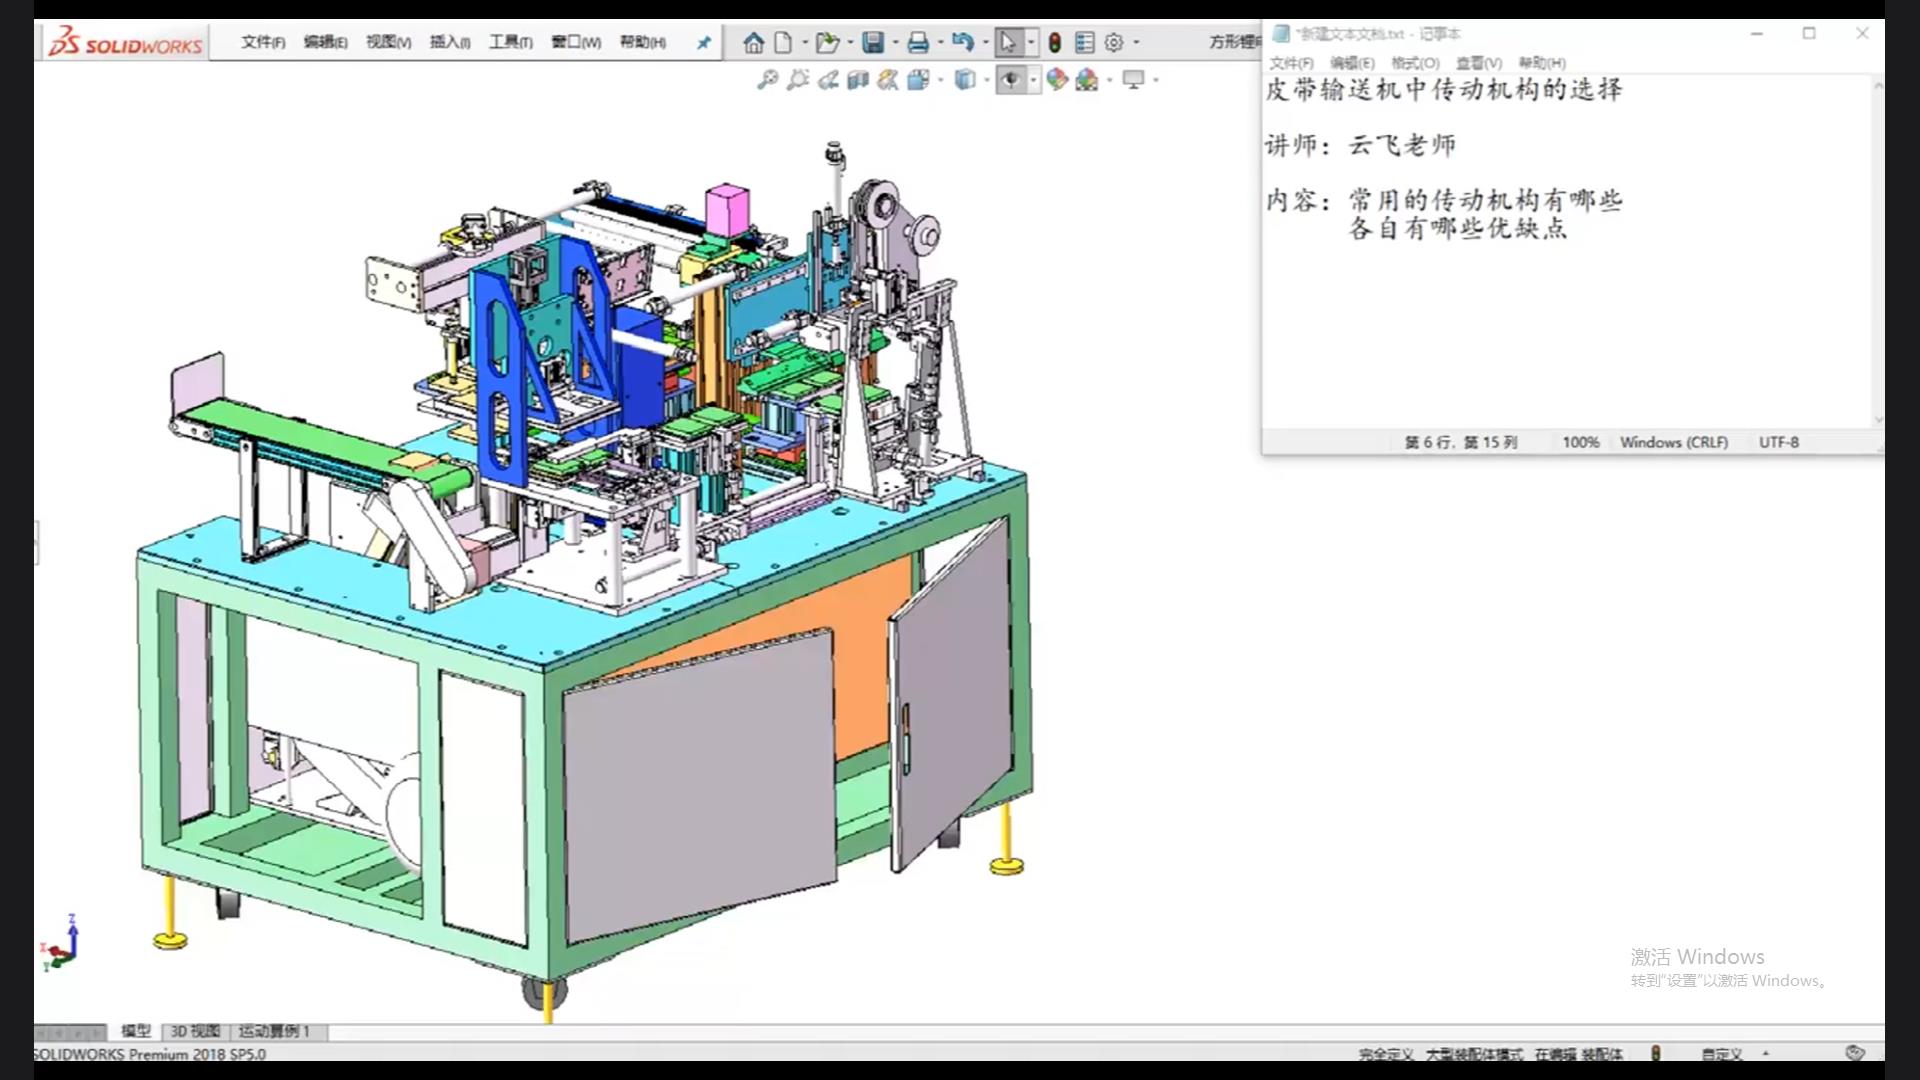The width and height of the screenshot is (1920, 1080).
Task: Click 大型装配体模式 in the status bar
Action: [1474, 1054]
